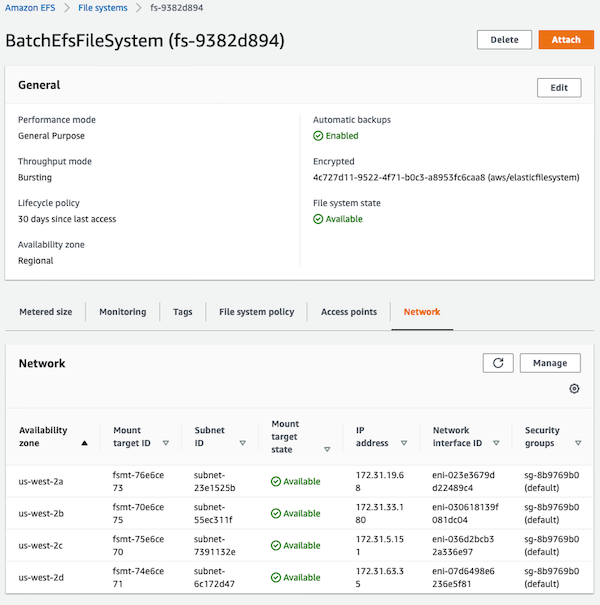Image resolution: width=600 pixels, height=605 pixels.
Task: Edit the General settings
Action: [559, 88]
